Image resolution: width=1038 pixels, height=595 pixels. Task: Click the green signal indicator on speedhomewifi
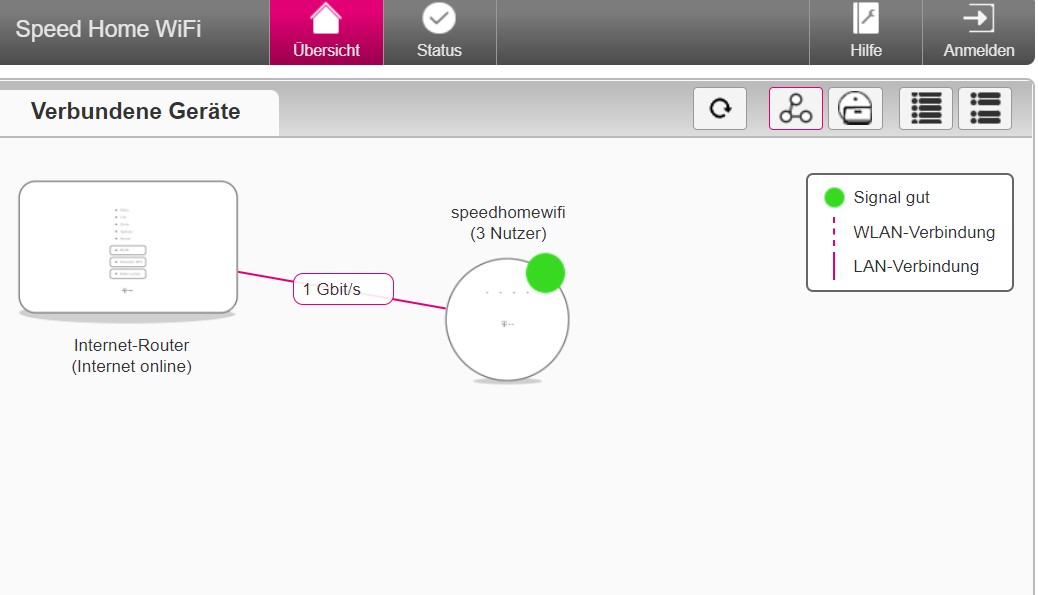point(545,273)
